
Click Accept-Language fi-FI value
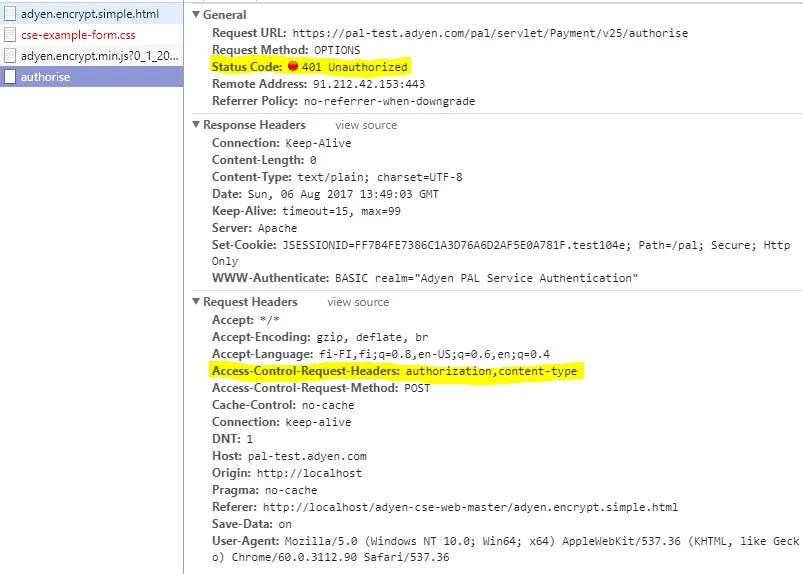click(434, 354)
